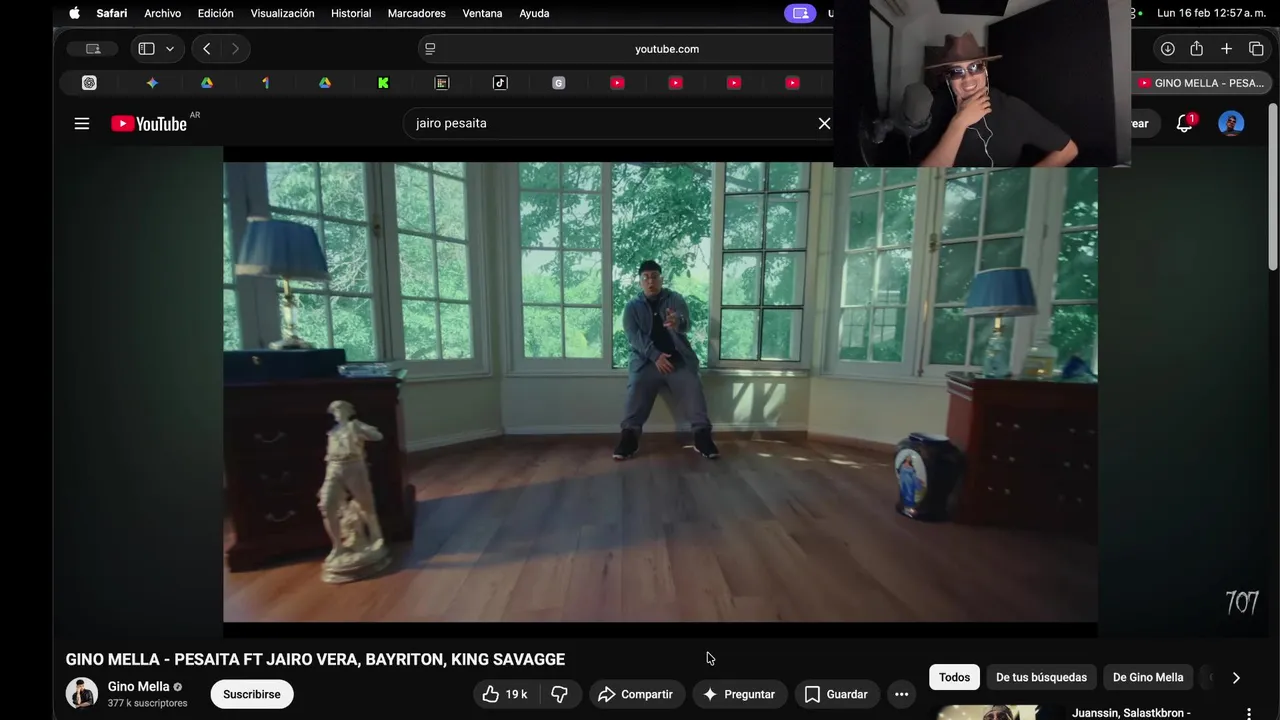
Task: Switch to the TikTok pinned tab
Action: click(x=500, y=83)
